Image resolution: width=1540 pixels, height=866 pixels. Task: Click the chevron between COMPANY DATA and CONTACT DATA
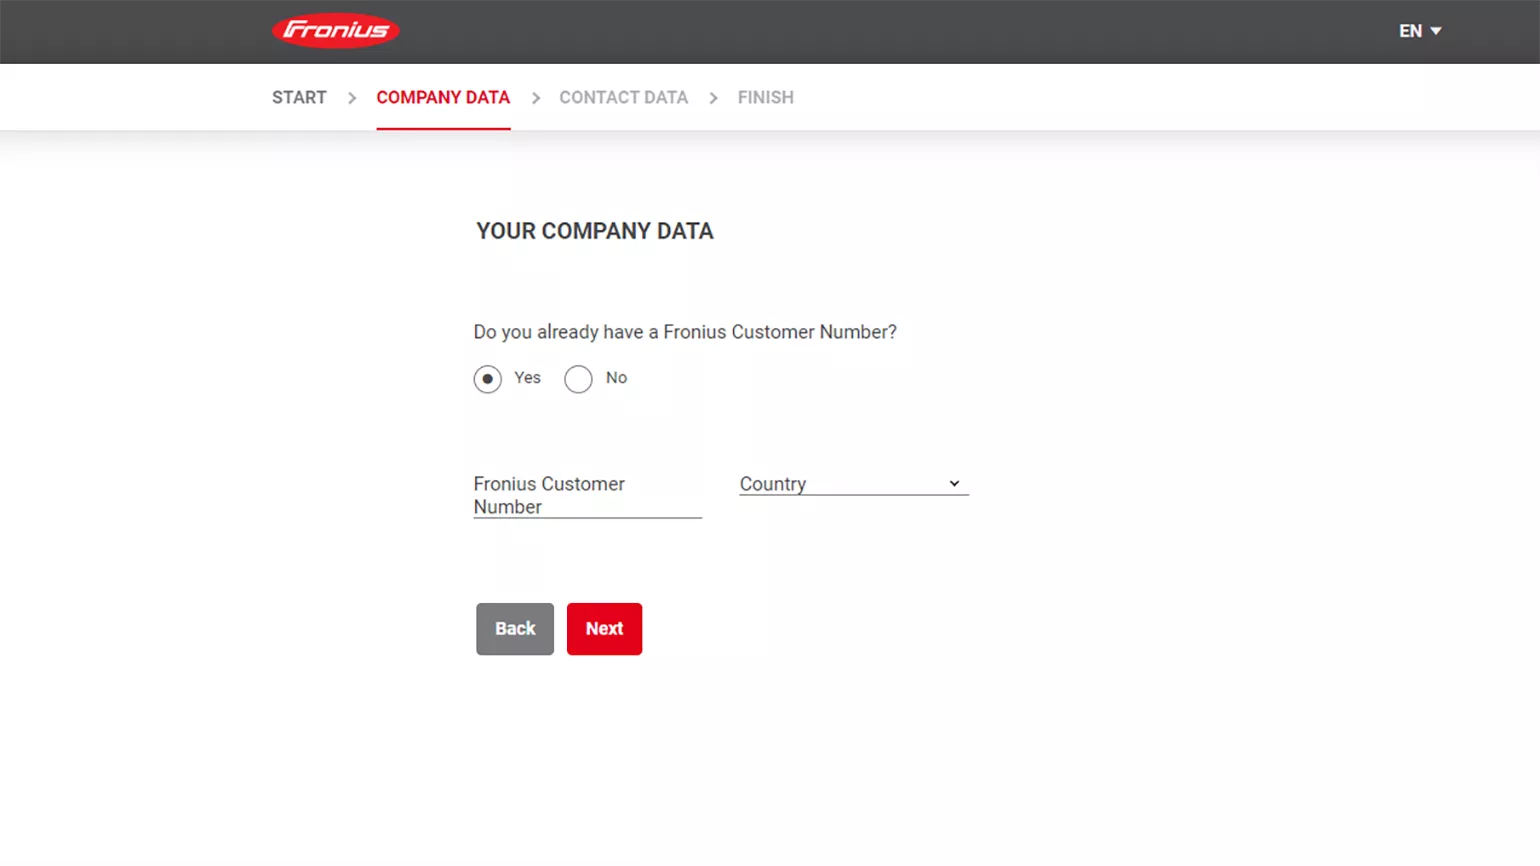click(536, 98)
